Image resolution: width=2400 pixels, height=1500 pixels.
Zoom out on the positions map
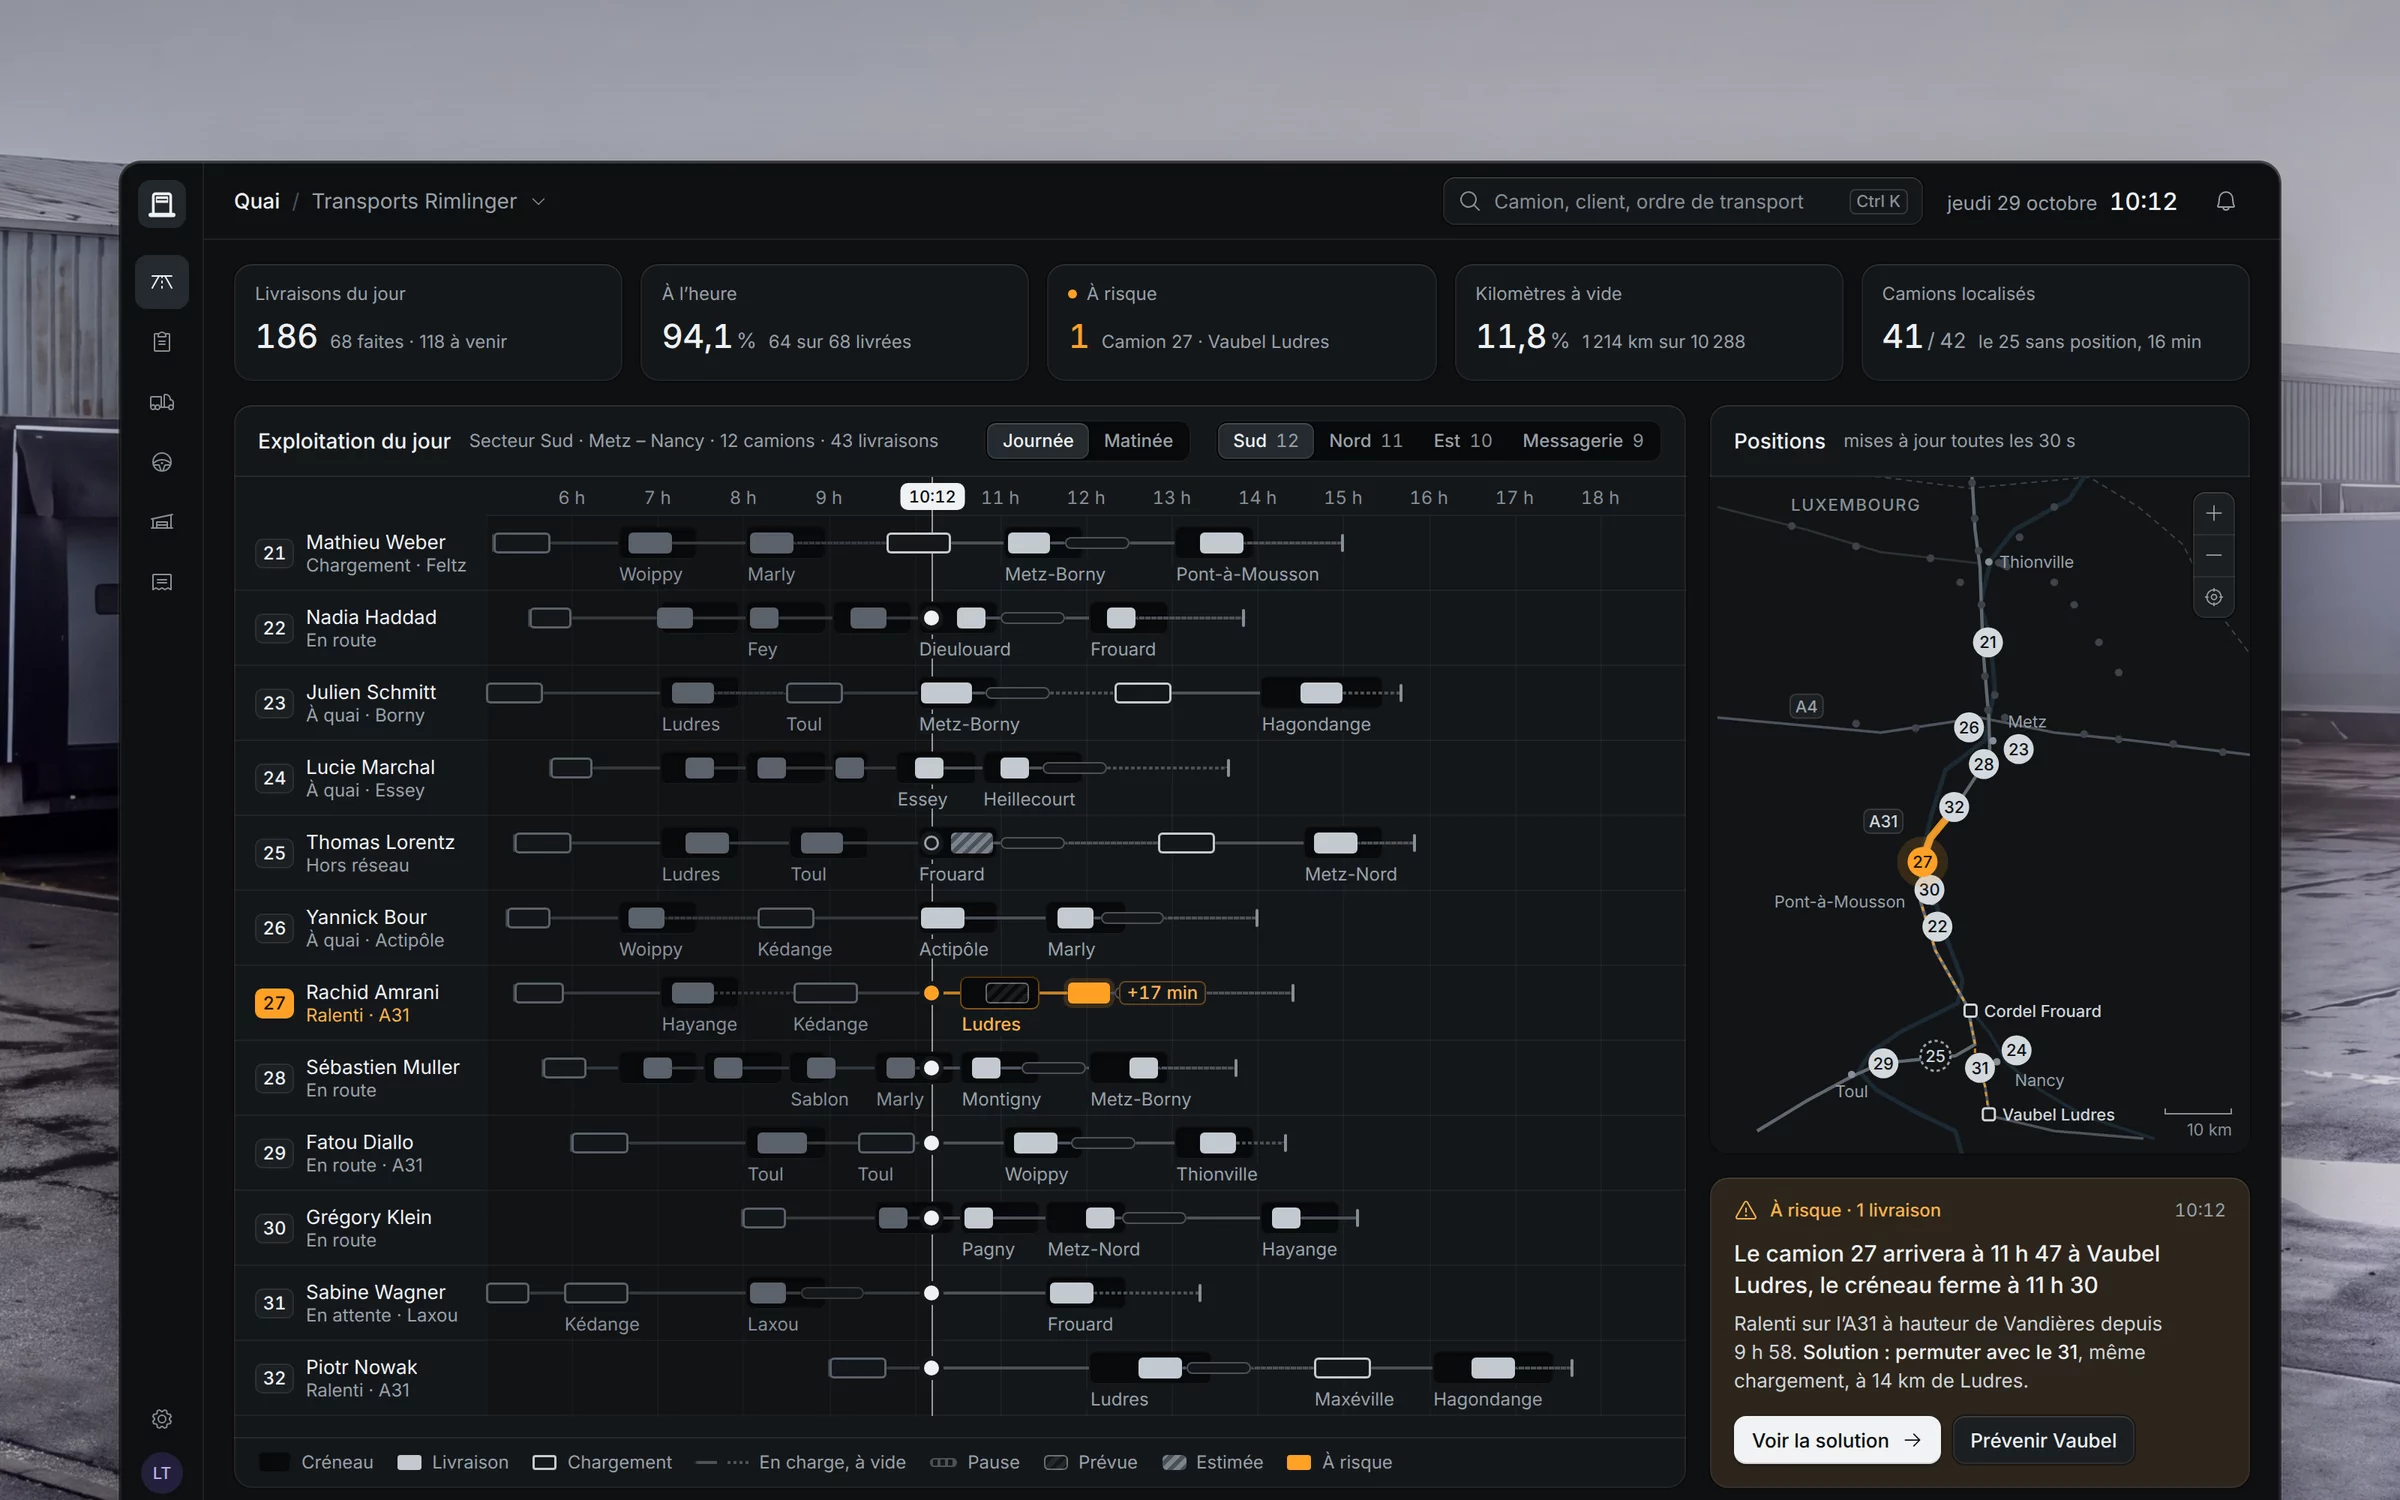point(2214,555)
